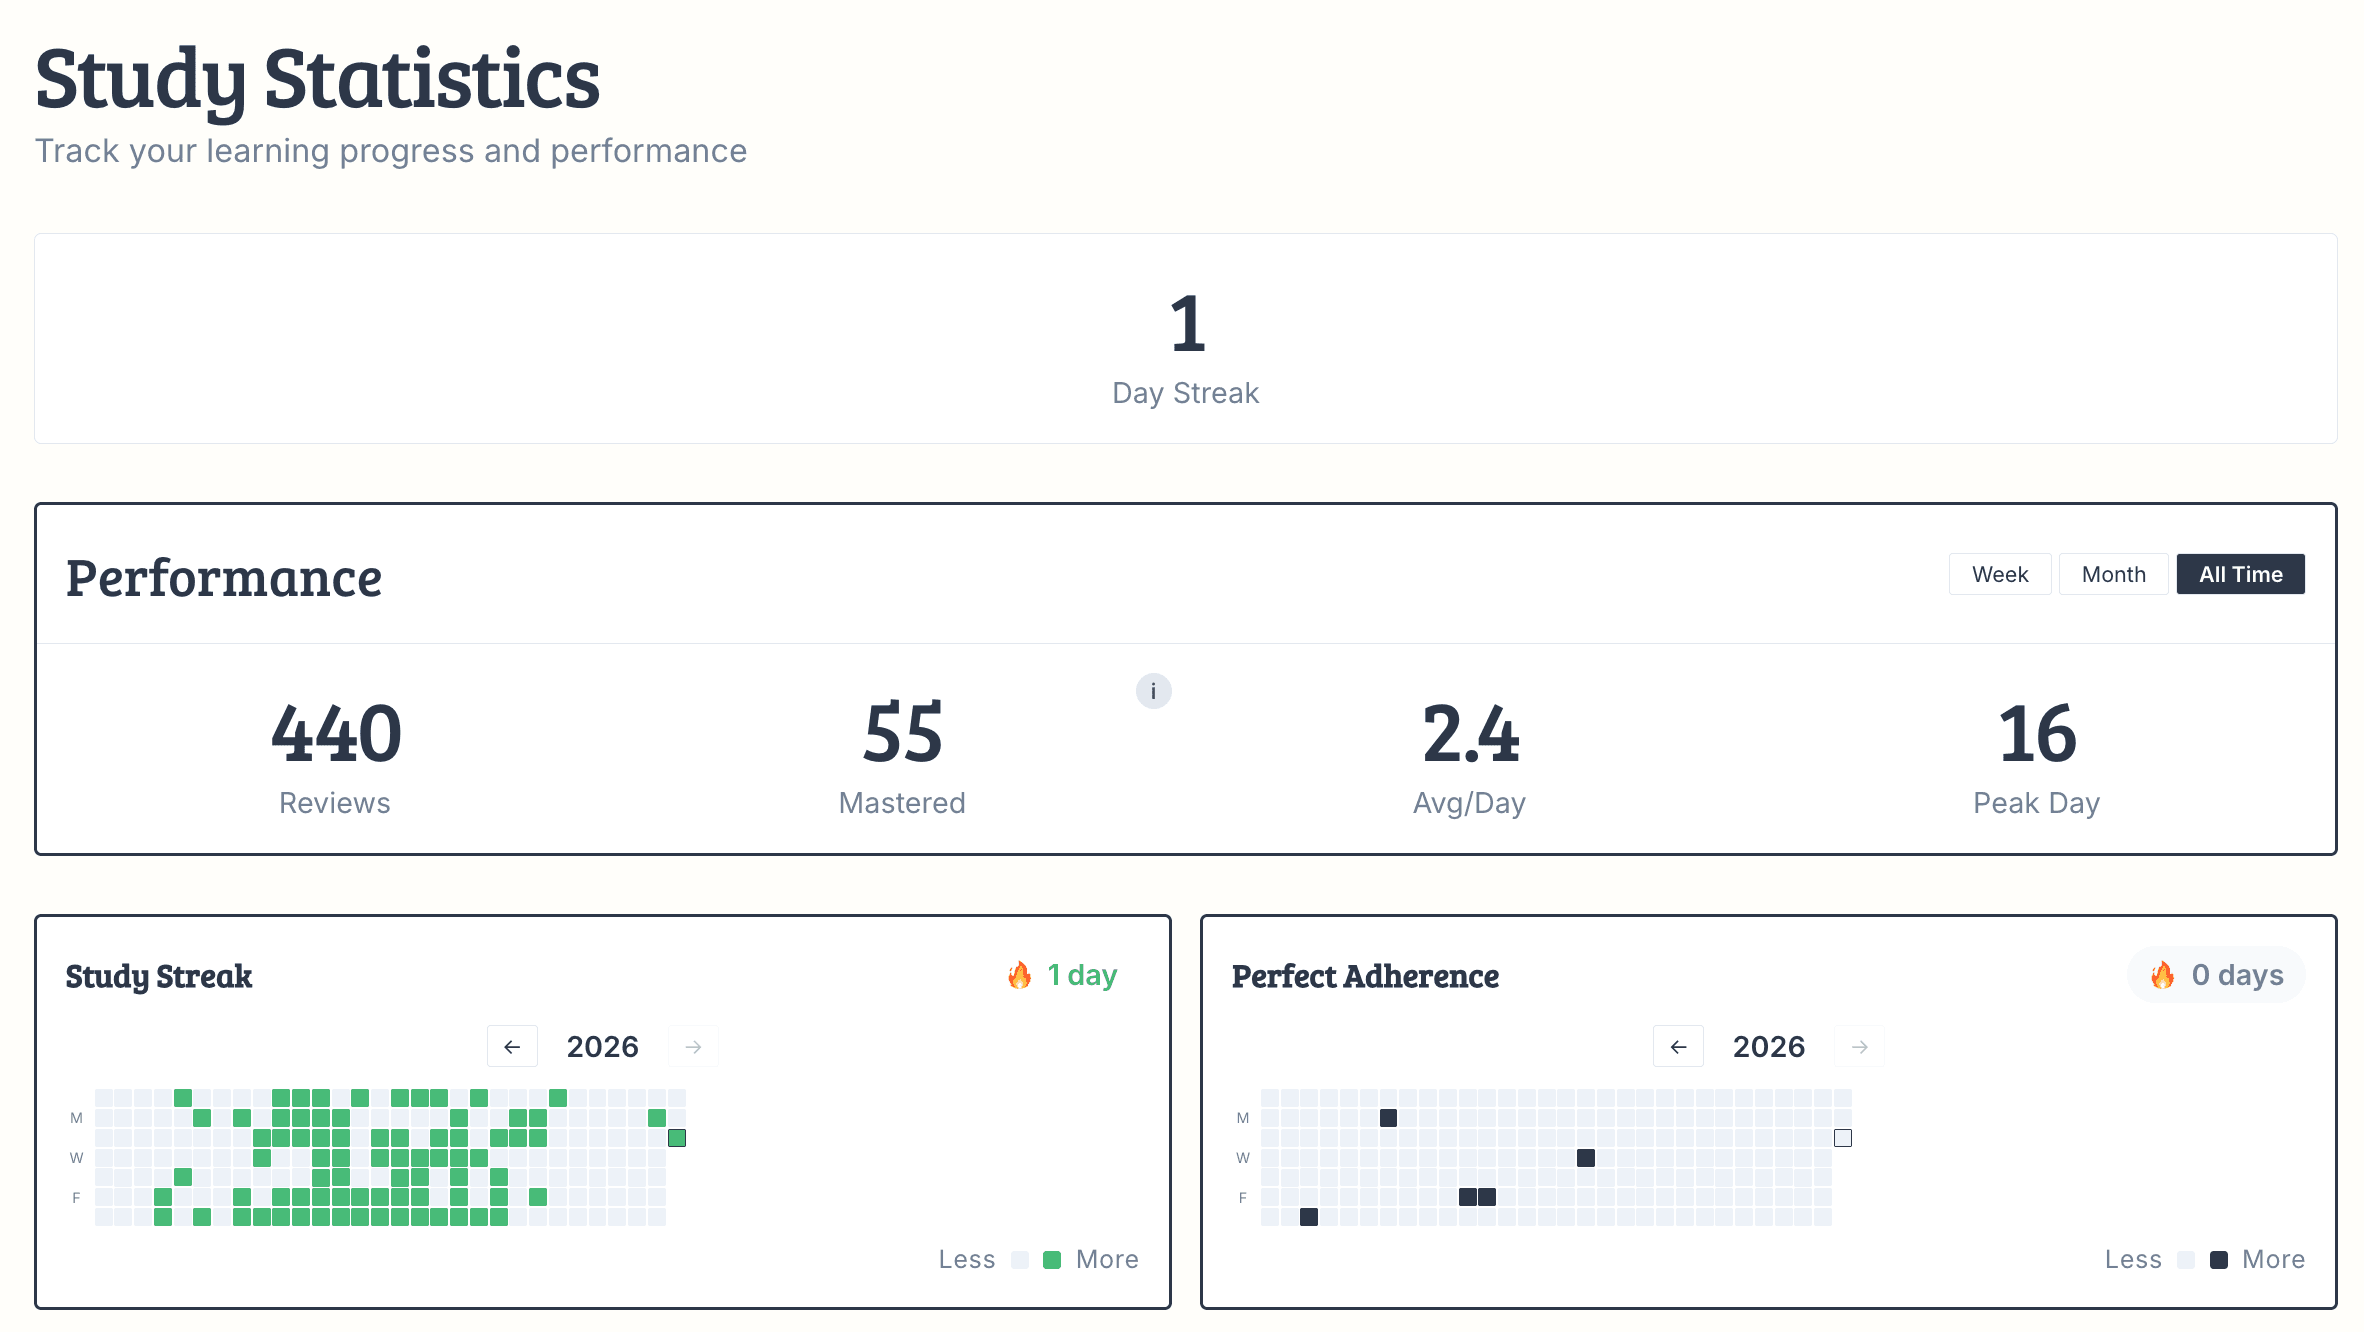2364x1332 pixels.
Task: Select the All Time performance range
Action: 2240,574
